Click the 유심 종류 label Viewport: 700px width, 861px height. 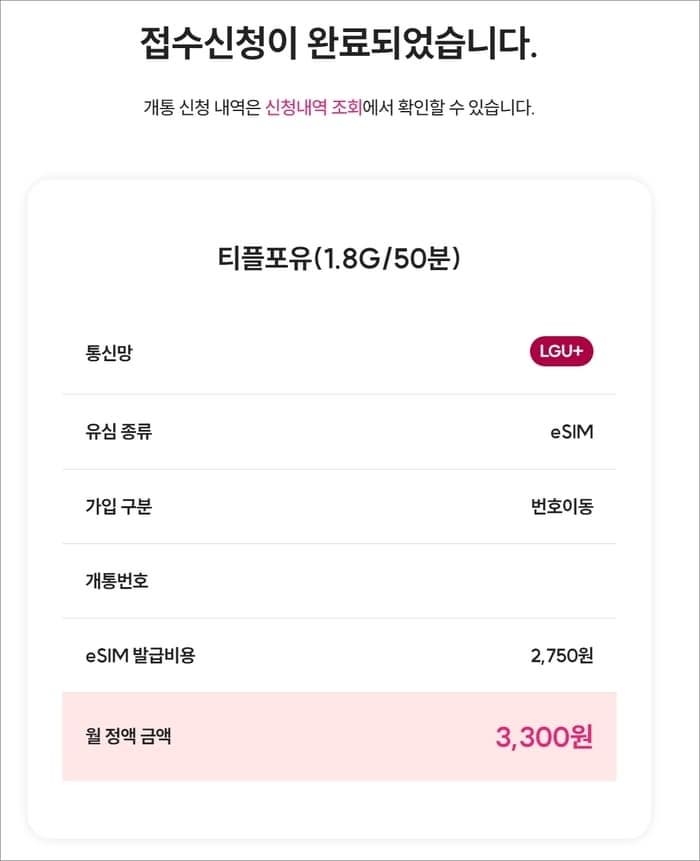(119, 432)
